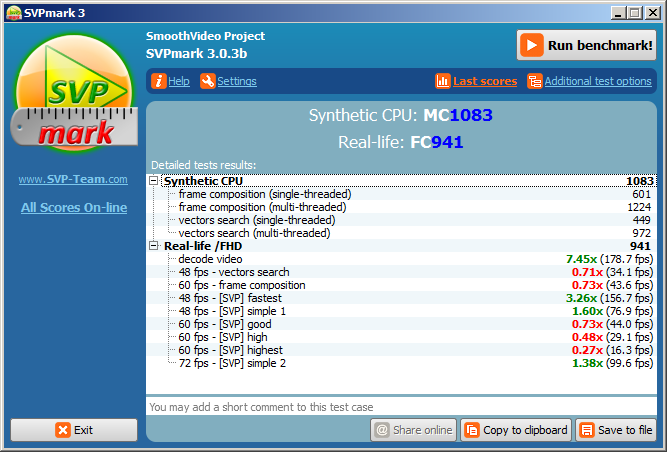Select frame composition (multi-threaded) row

pos(401,207)
